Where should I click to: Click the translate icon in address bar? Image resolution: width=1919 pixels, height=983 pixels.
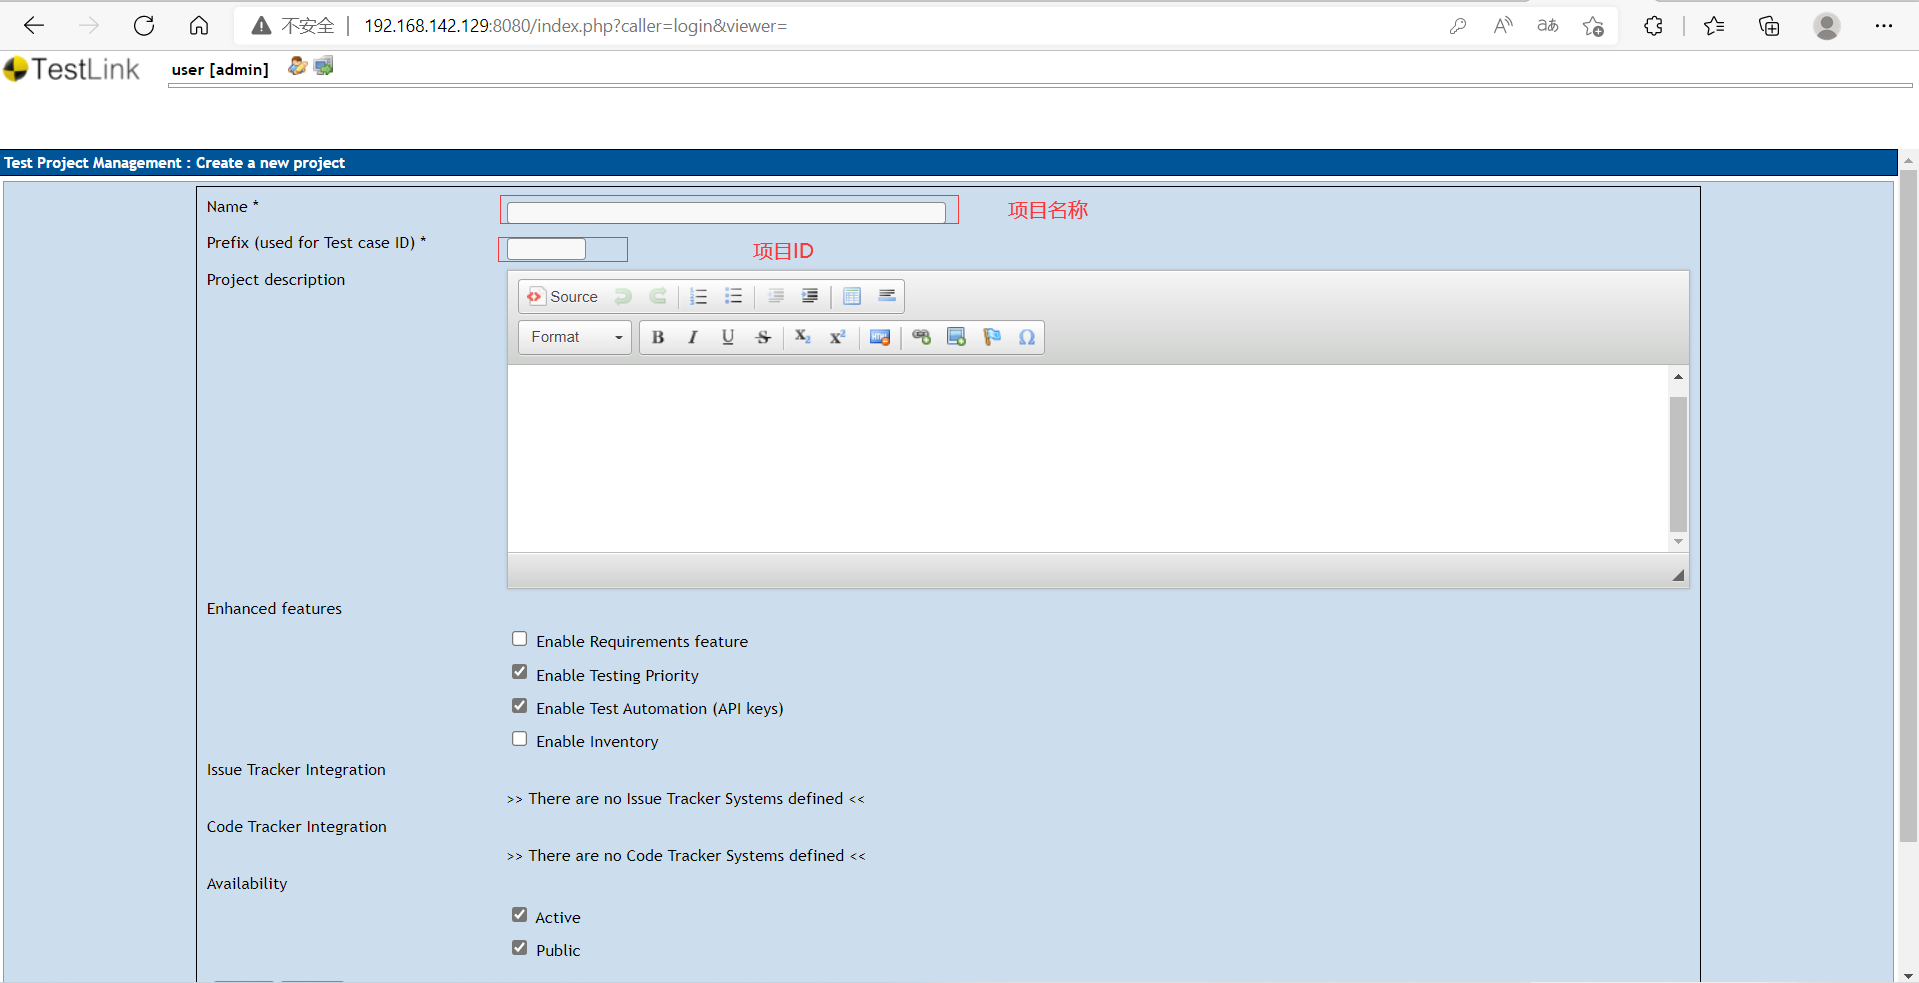point(1548,26)
